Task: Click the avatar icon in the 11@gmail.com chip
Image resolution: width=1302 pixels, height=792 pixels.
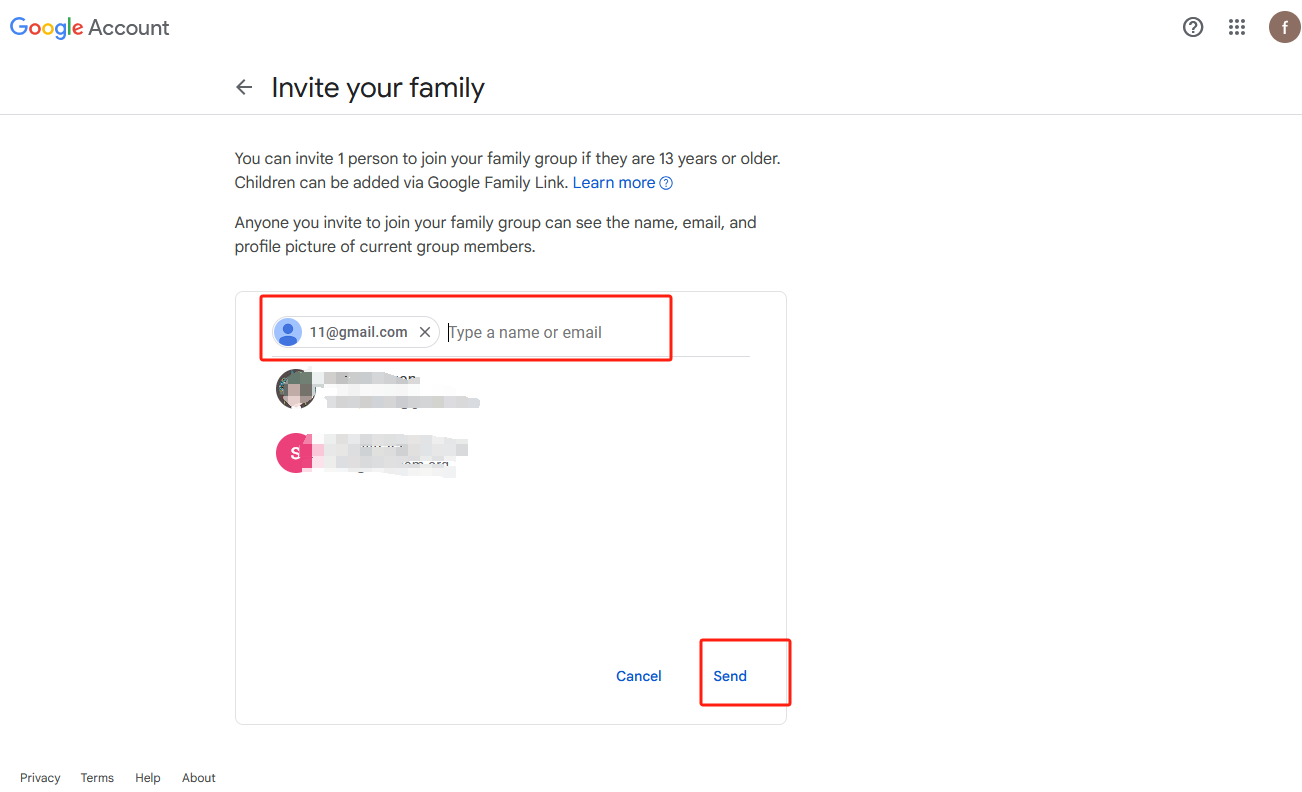Action: 289,332
